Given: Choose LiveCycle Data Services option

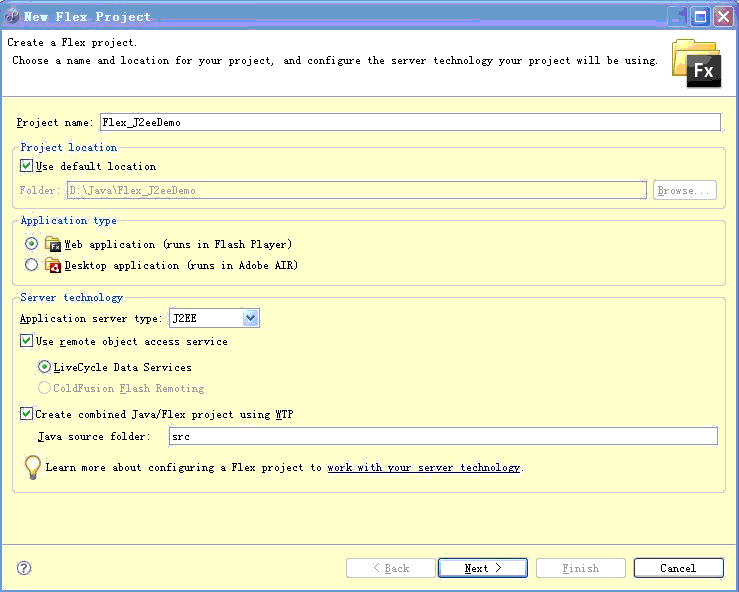Looking at the screenshot, I should click(44, 367).
